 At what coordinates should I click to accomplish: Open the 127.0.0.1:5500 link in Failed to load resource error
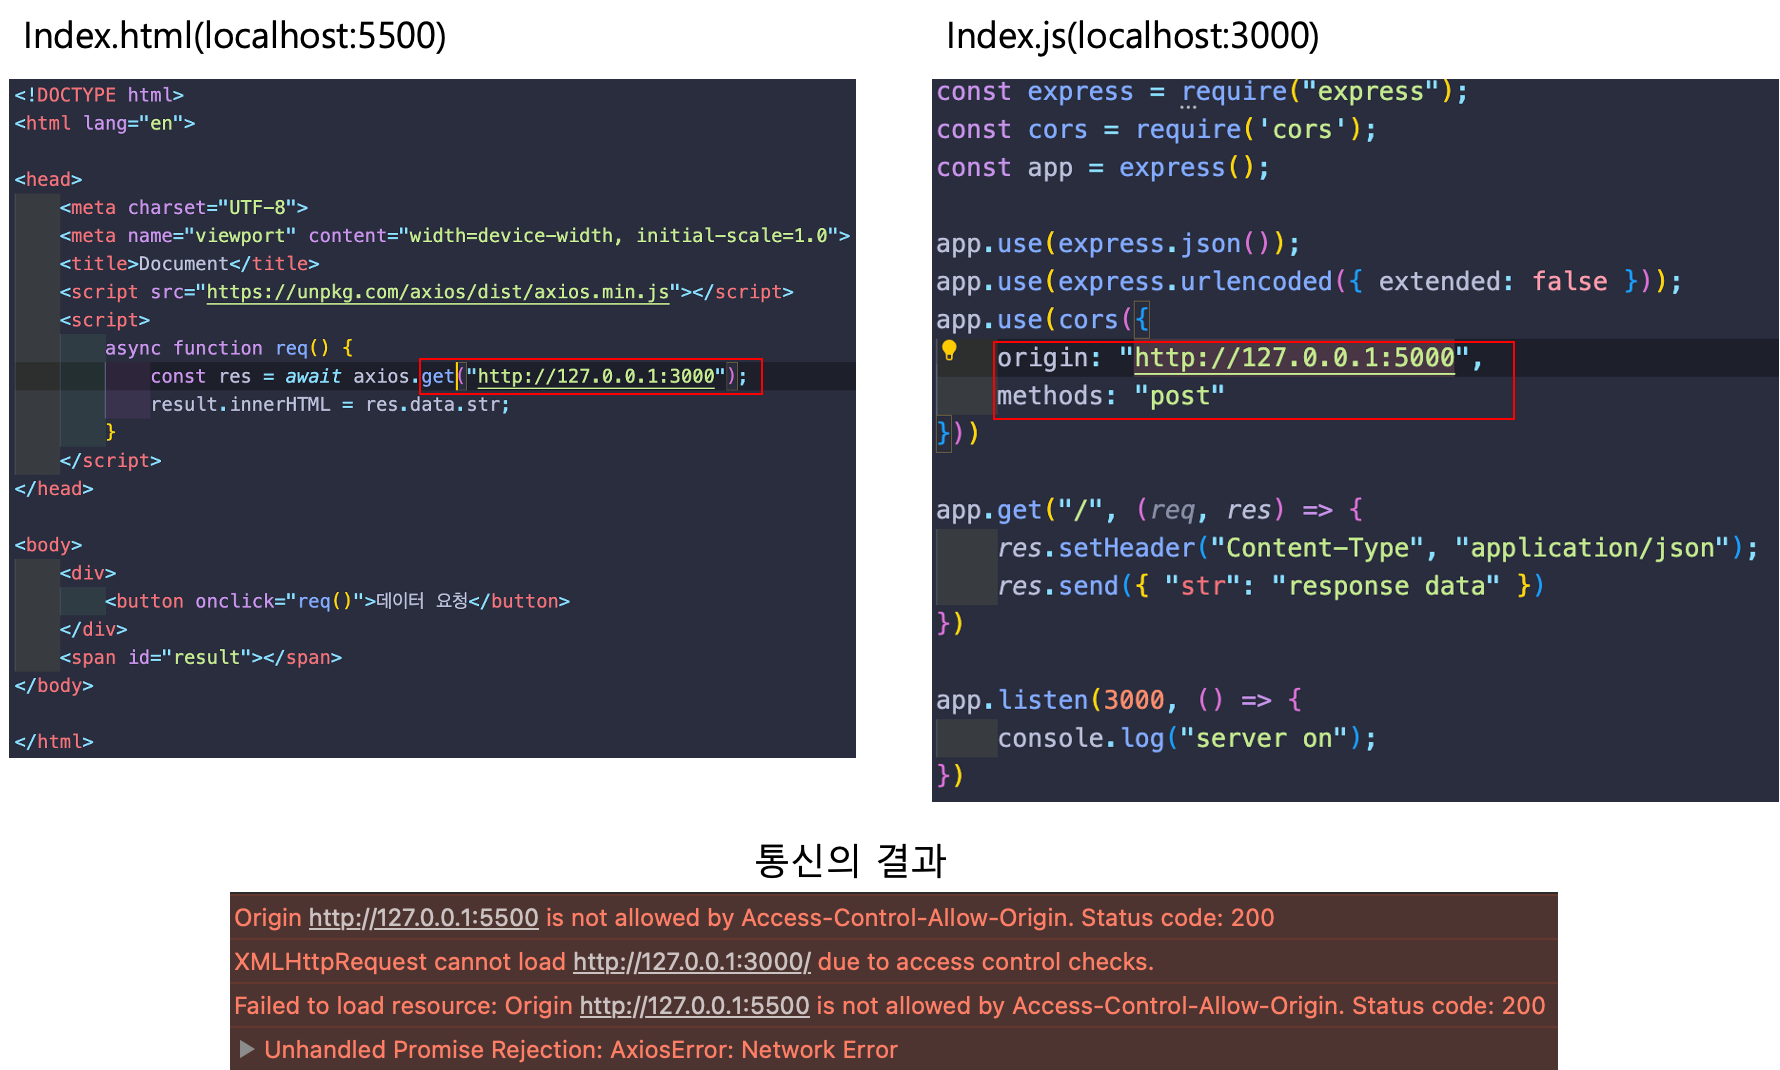(x=694, y=1006)
